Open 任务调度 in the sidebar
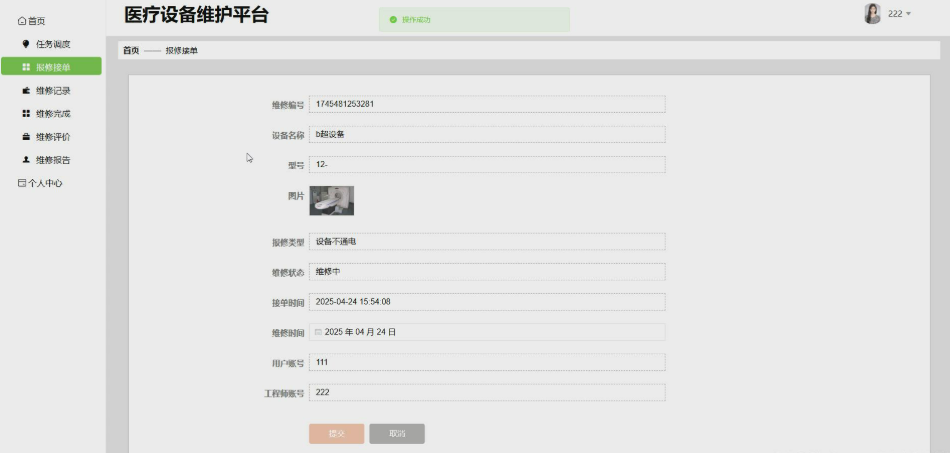 pyautogui.click(x=51, y=44)
